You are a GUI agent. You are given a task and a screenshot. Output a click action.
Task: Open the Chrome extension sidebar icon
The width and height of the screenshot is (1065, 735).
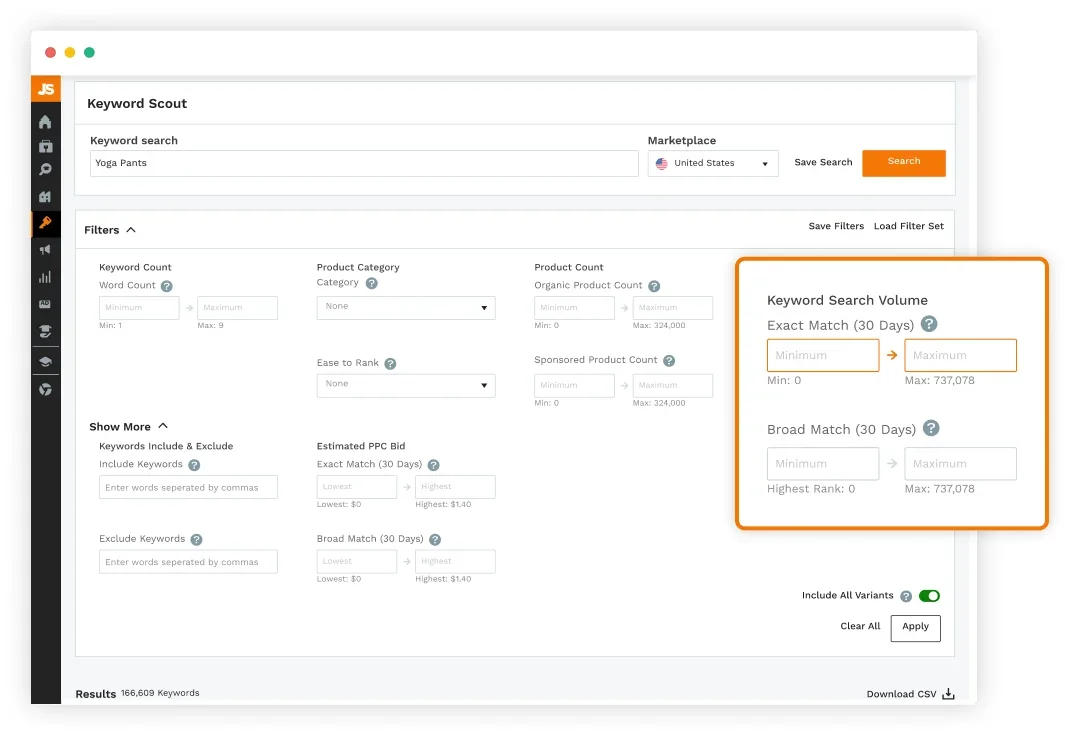pyautogui.click(x=45, y=390)
